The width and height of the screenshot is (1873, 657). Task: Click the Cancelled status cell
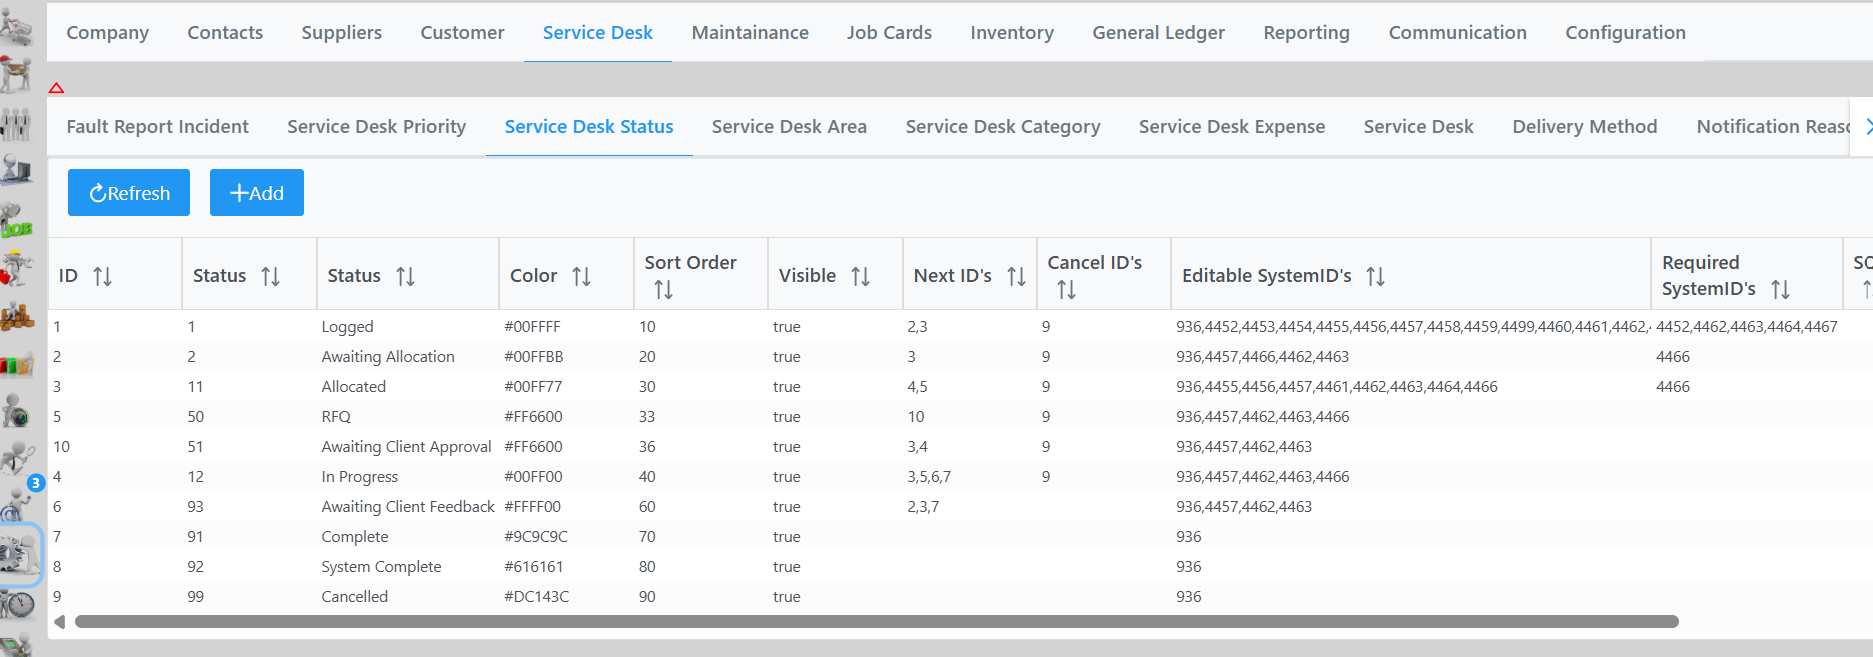pos(354,597)
